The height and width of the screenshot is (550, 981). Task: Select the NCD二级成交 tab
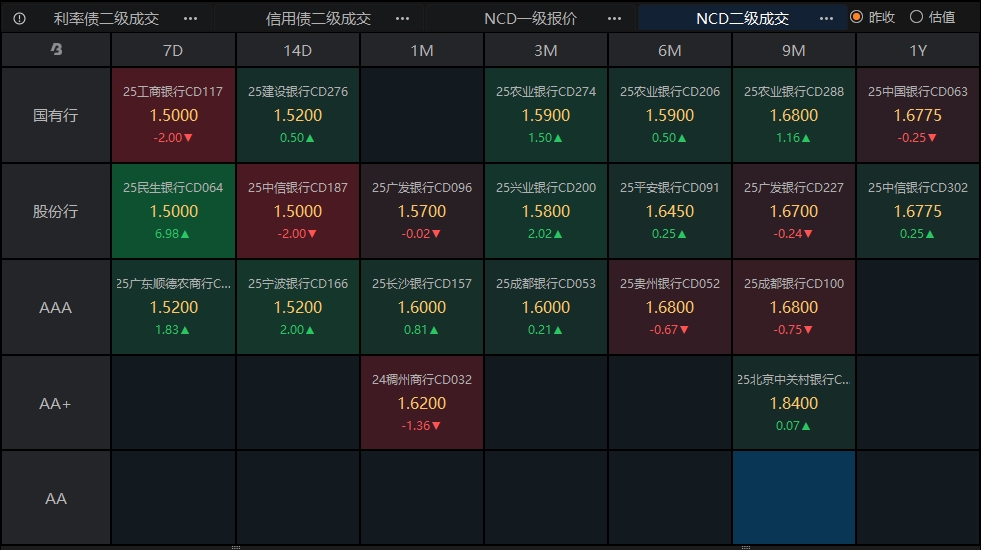click(743, 19)
